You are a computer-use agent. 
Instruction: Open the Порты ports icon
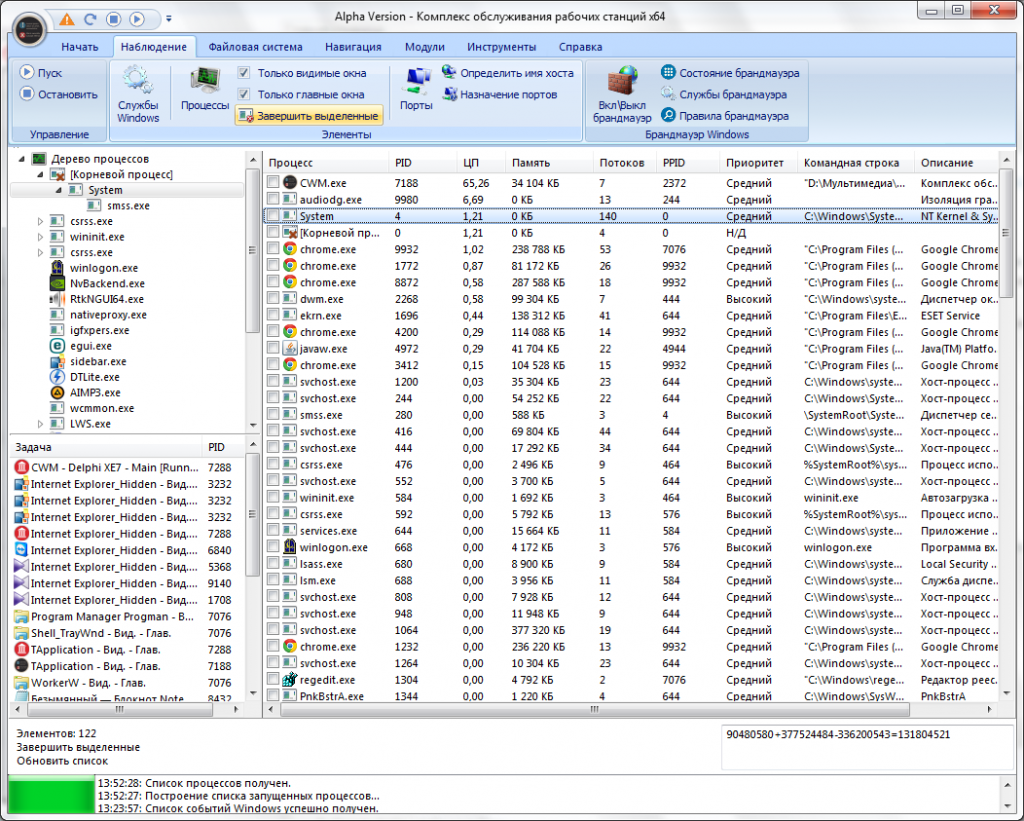[x=416, y=80]
